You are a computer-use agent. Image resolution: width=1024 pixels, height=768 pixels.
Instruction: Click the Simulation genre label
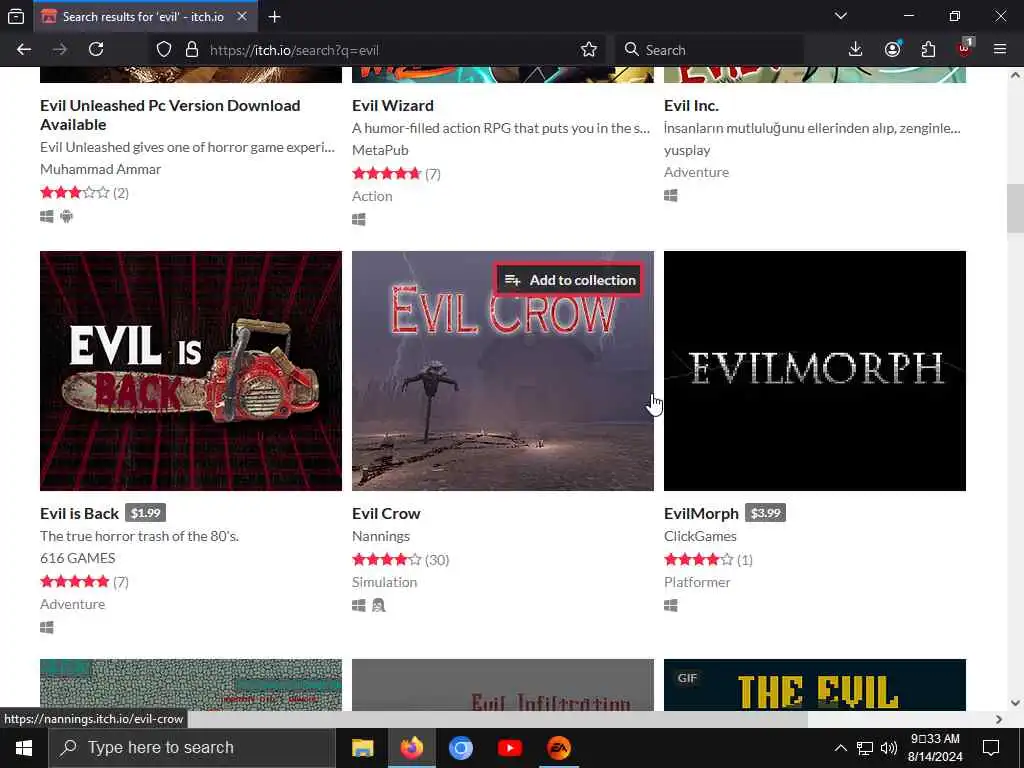384,583
